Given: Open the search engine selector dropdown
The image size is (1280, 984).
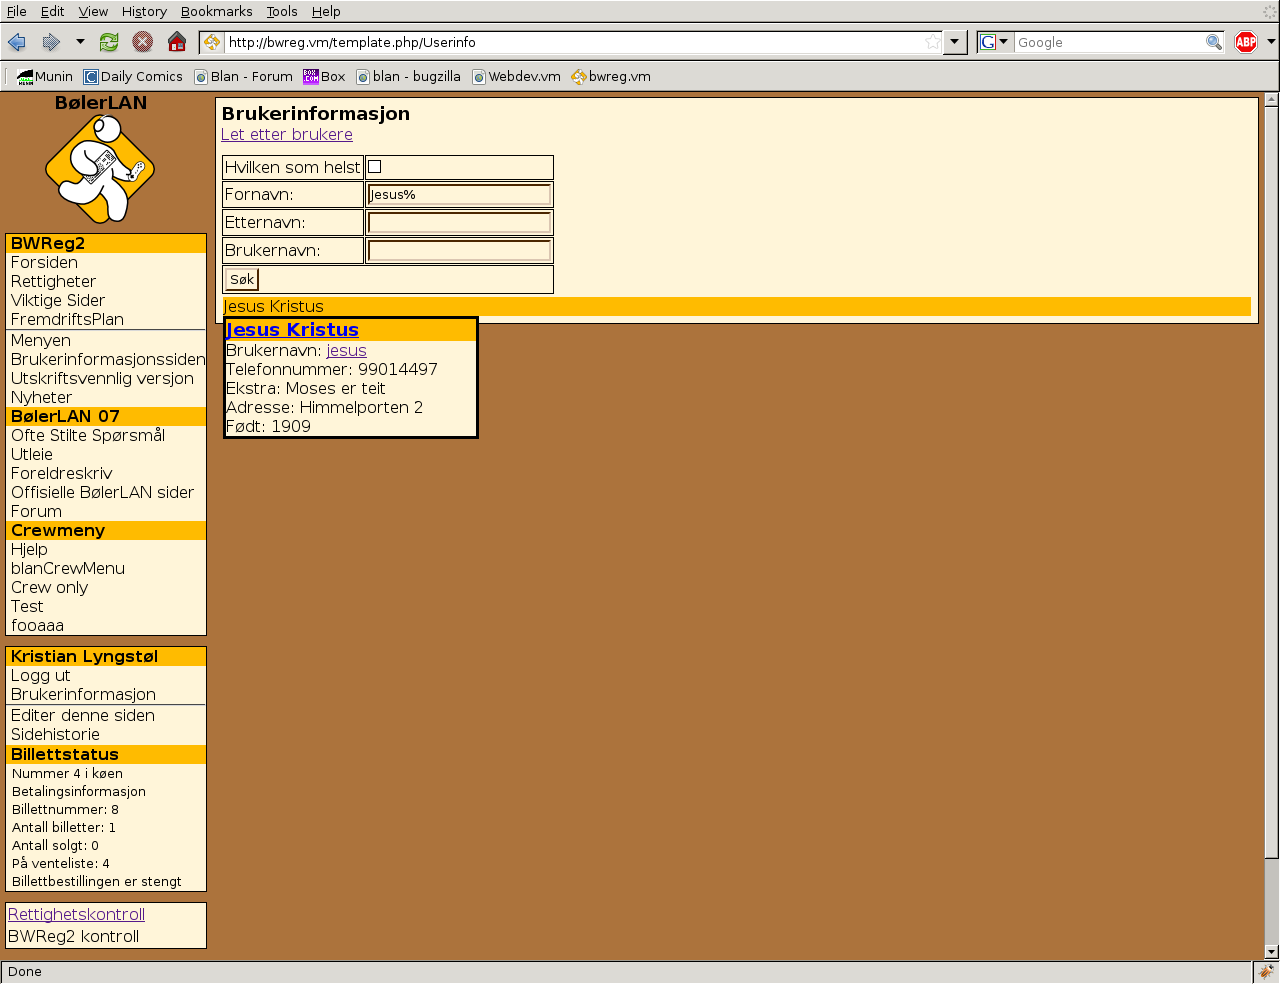Looking at the screenshot, I should click(994, 42).
